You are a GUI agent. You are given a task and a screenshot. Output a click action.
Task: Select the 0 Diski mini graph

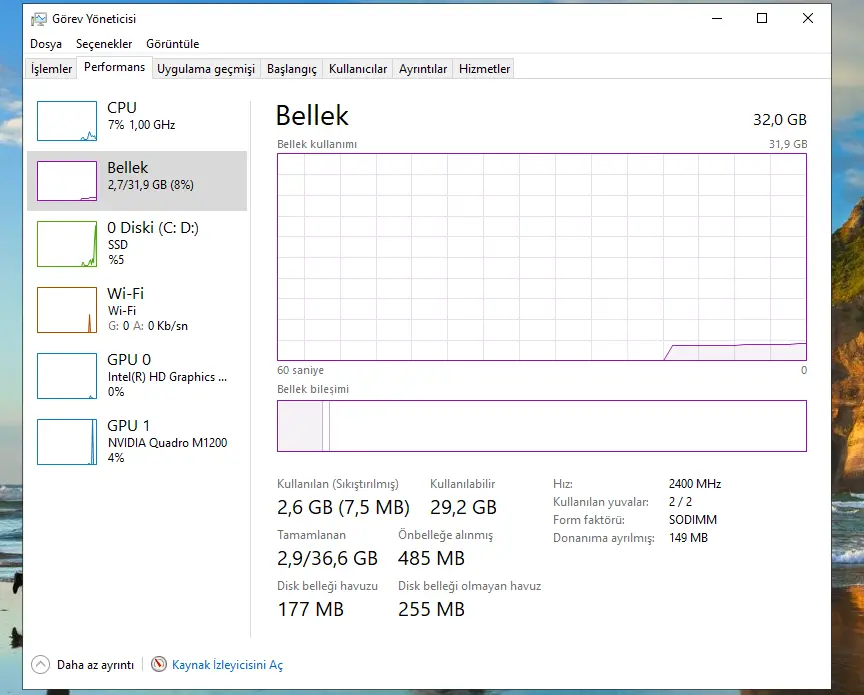(67, 244)
